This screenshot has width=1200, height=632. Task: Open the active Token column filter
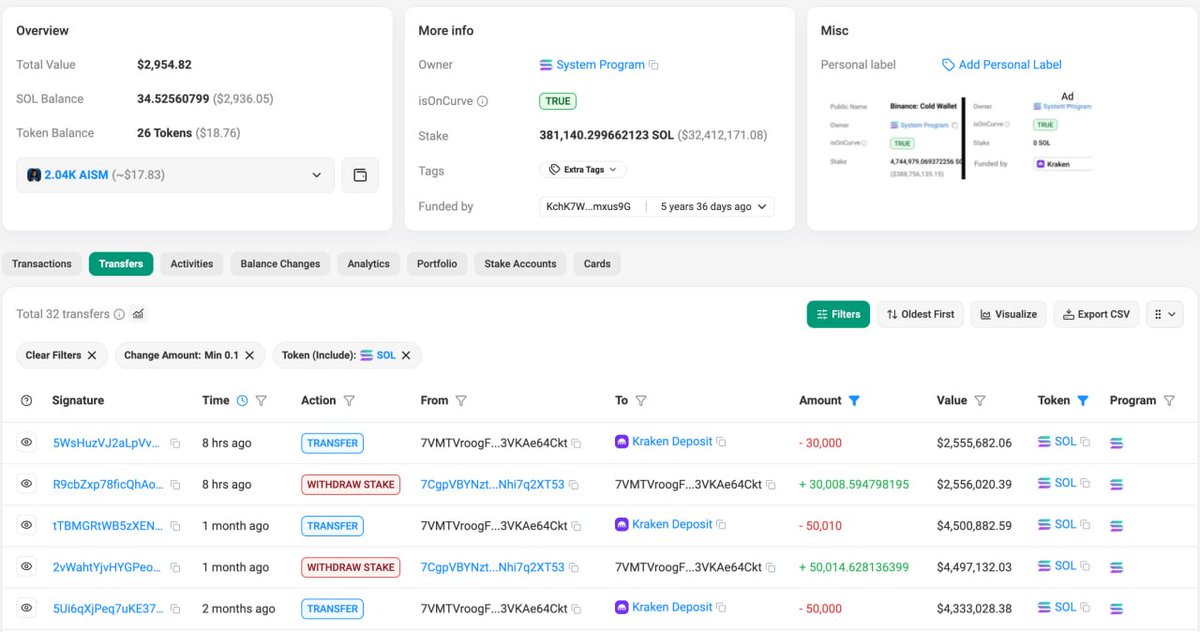point(1083,400)
